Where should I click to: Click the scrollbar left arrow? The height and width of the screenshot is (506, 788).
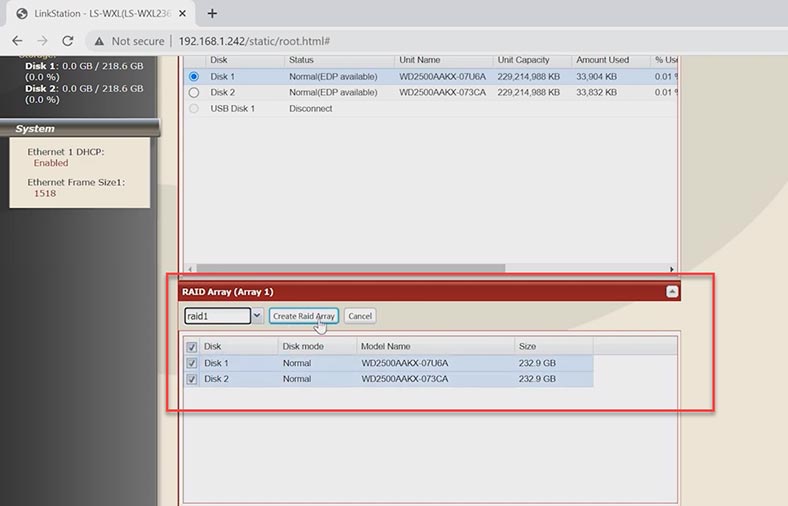190,269
